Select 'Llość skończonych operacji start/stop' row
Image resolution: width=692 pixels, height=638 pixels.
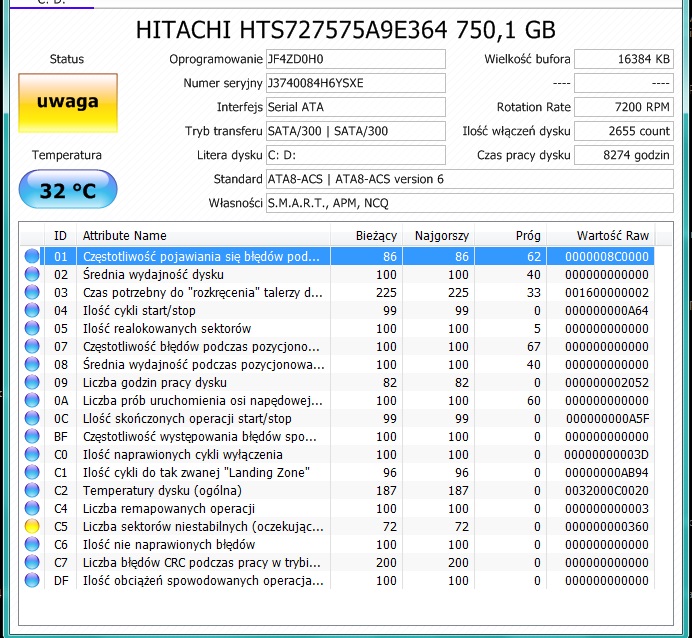coord(338,418)
